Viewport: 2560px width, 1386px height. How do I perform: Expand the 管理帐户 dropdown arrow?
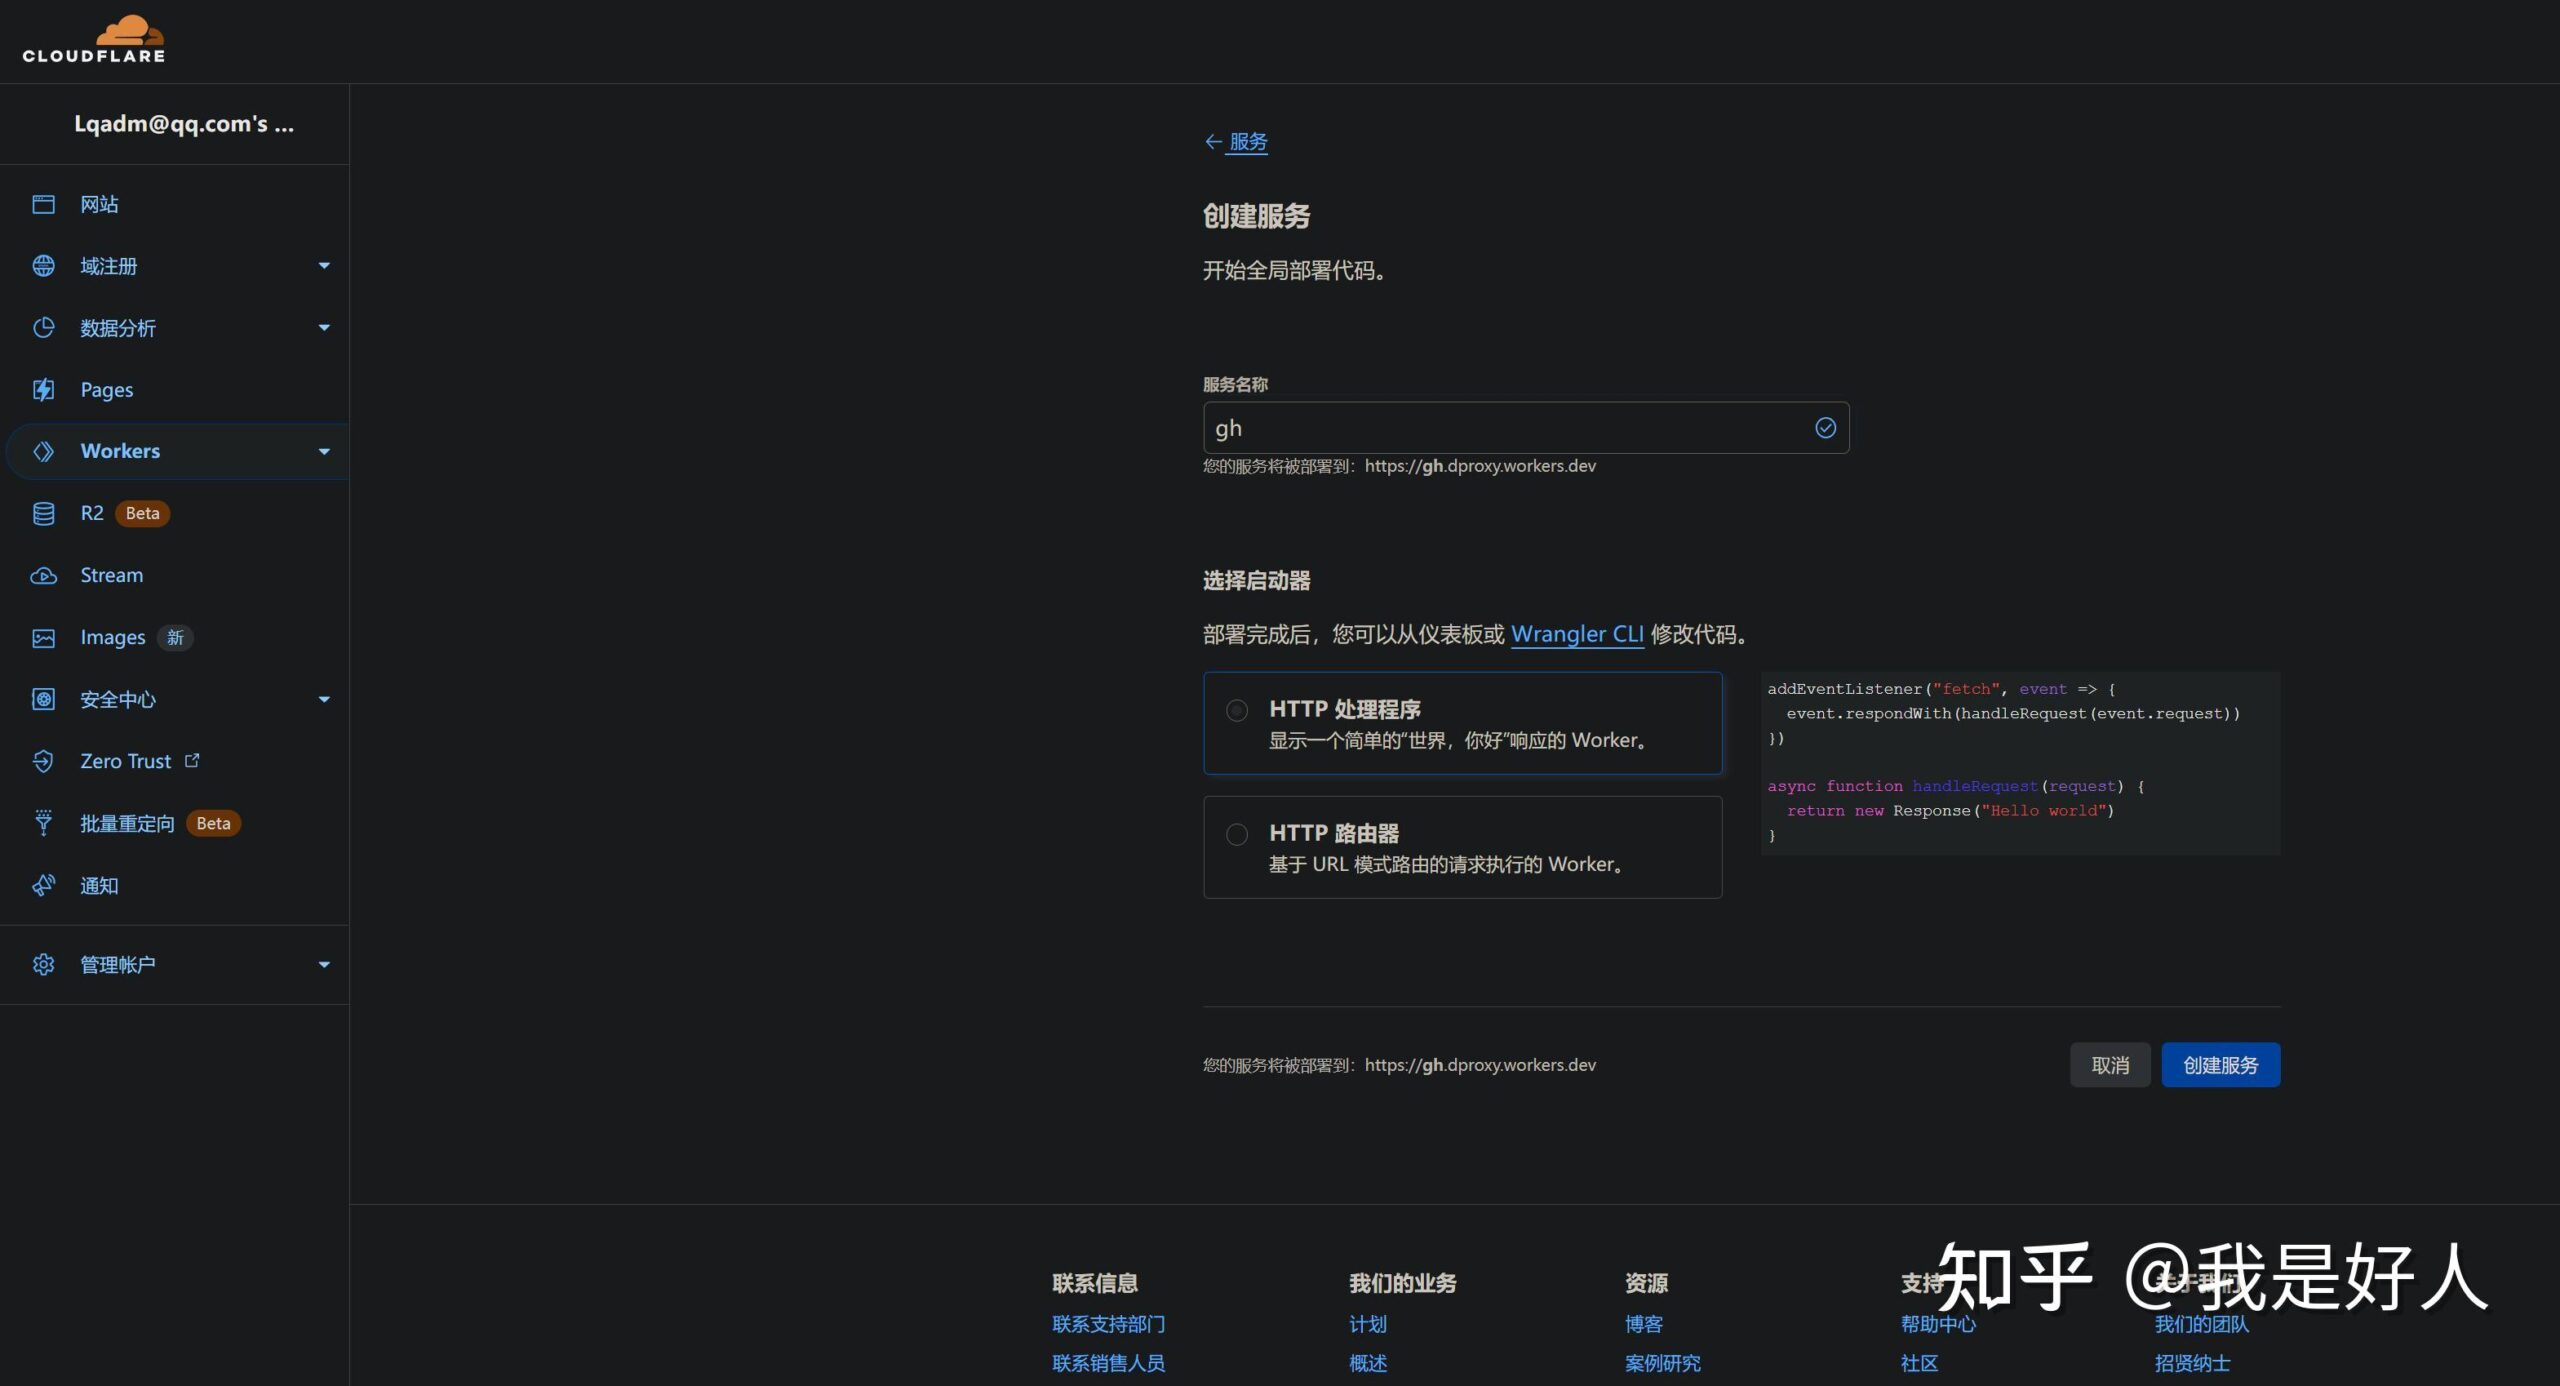coord(324,965)
